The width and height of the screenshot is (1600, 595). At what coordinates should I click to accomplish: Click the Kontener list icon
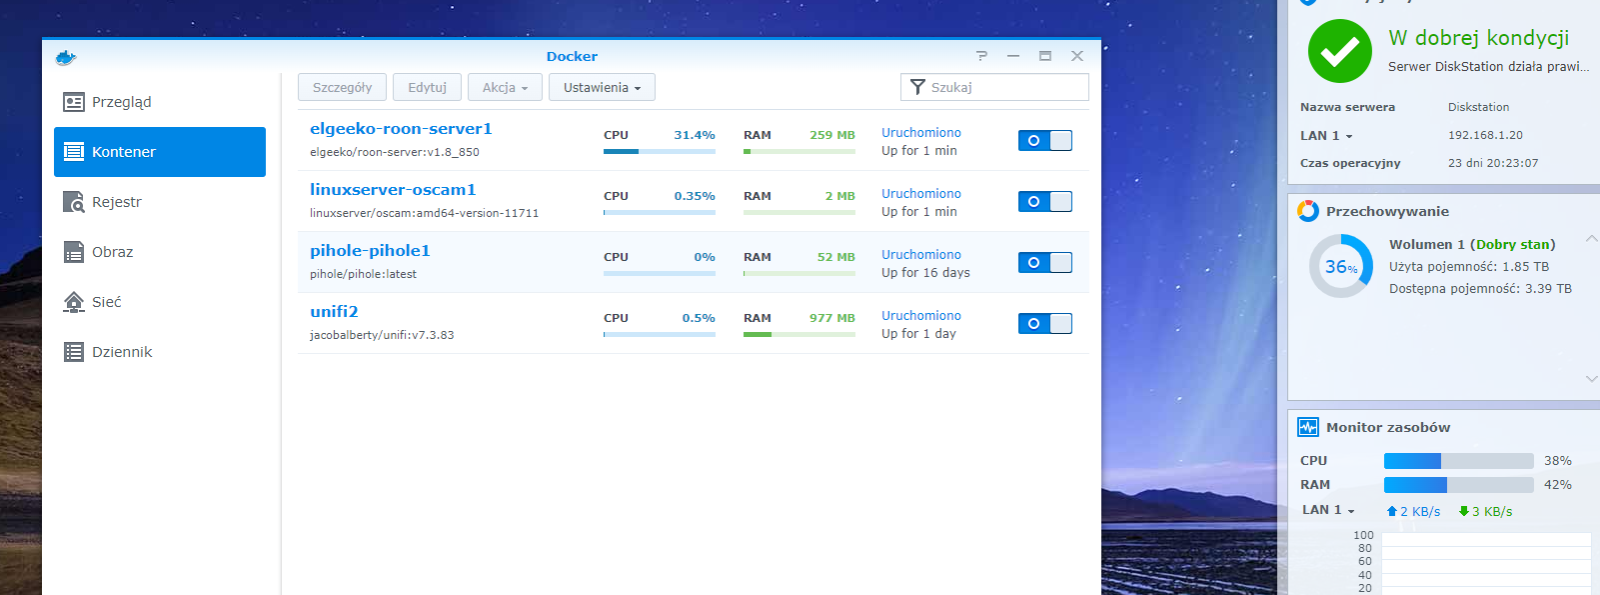point(74,152)
